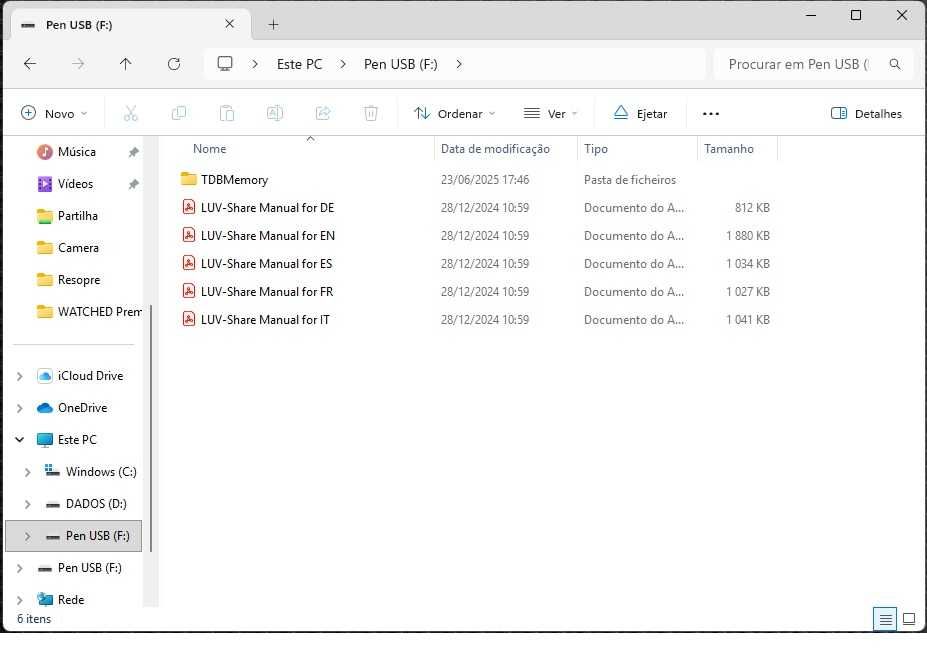The height and width of the screenshot is (648, 927).
Task: Open the Partilha folder in sidebar
Action: [x=77, y=216]
